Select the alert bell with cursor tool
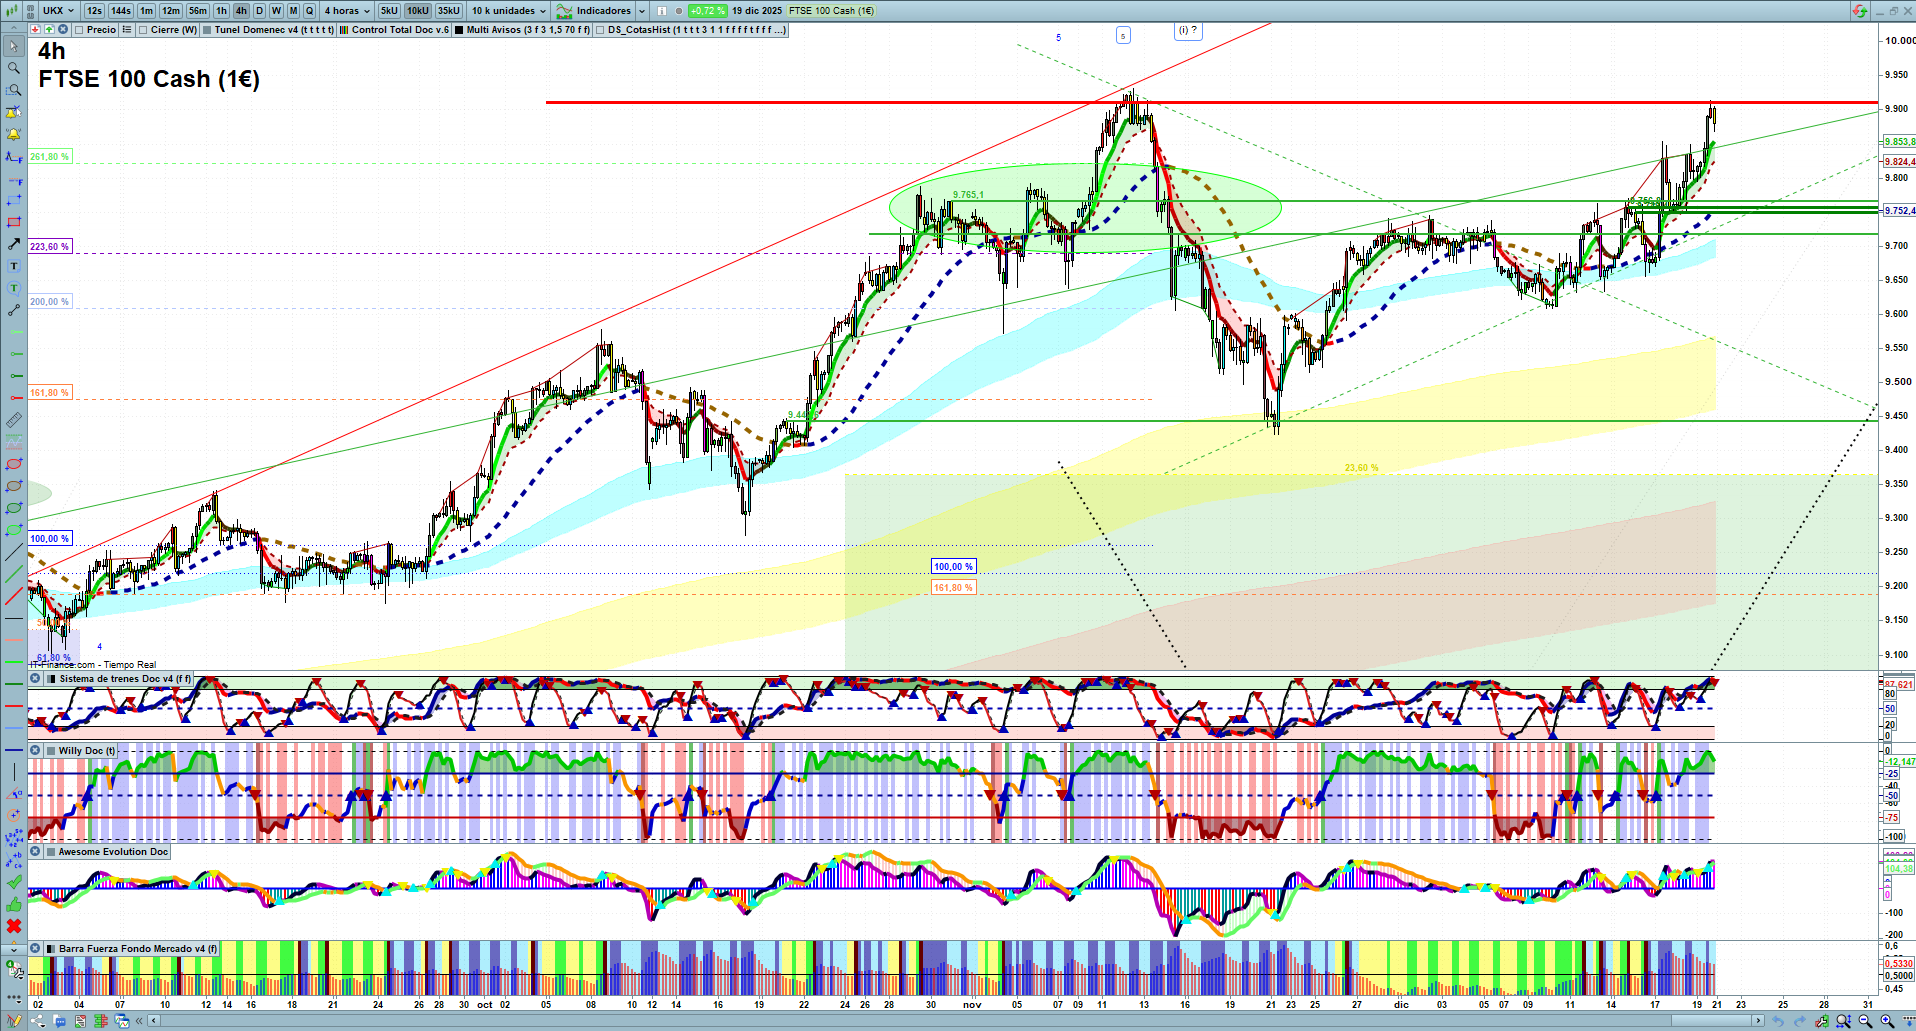 (14, 112)
